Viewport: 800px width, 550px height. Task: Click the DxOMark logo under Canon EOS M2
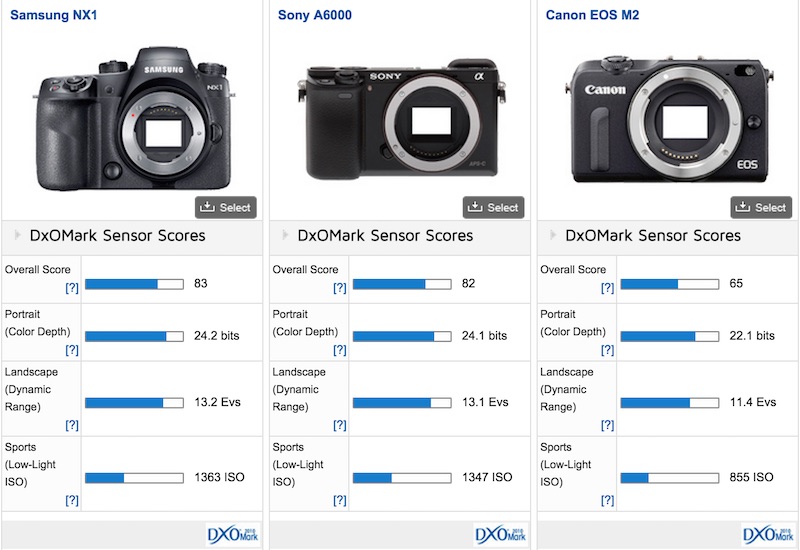768,535
